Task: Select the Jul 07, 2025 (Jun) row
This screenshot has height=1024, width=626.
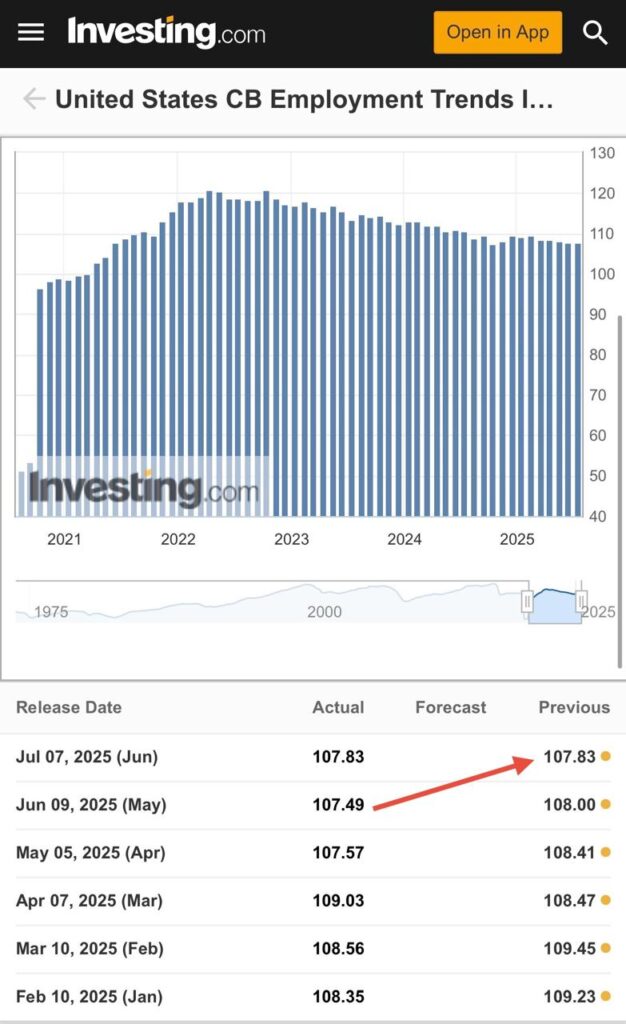Action: (x=313, y=757)
